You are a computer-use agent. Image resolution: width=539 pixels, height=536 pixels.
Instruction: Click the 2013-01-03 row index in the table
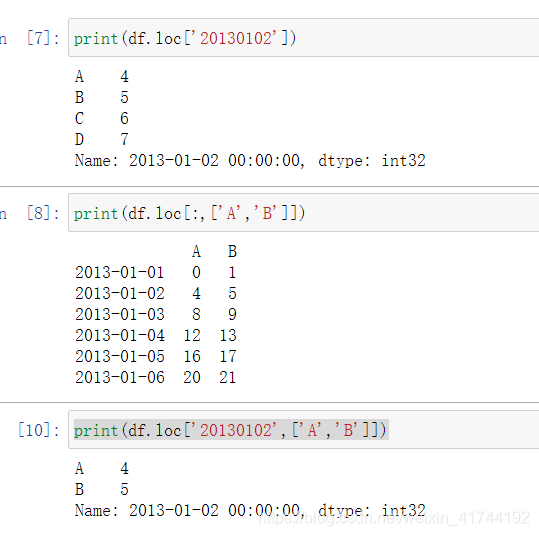(x=120, y=315)
